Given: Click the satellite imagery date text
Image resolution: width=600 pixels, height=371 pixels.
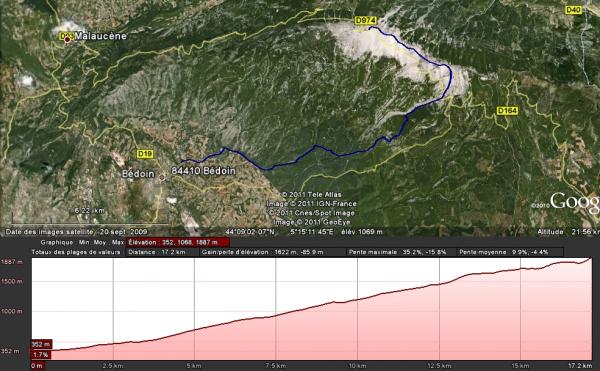Looking at the screenshot, I should [x=77, y=232].
